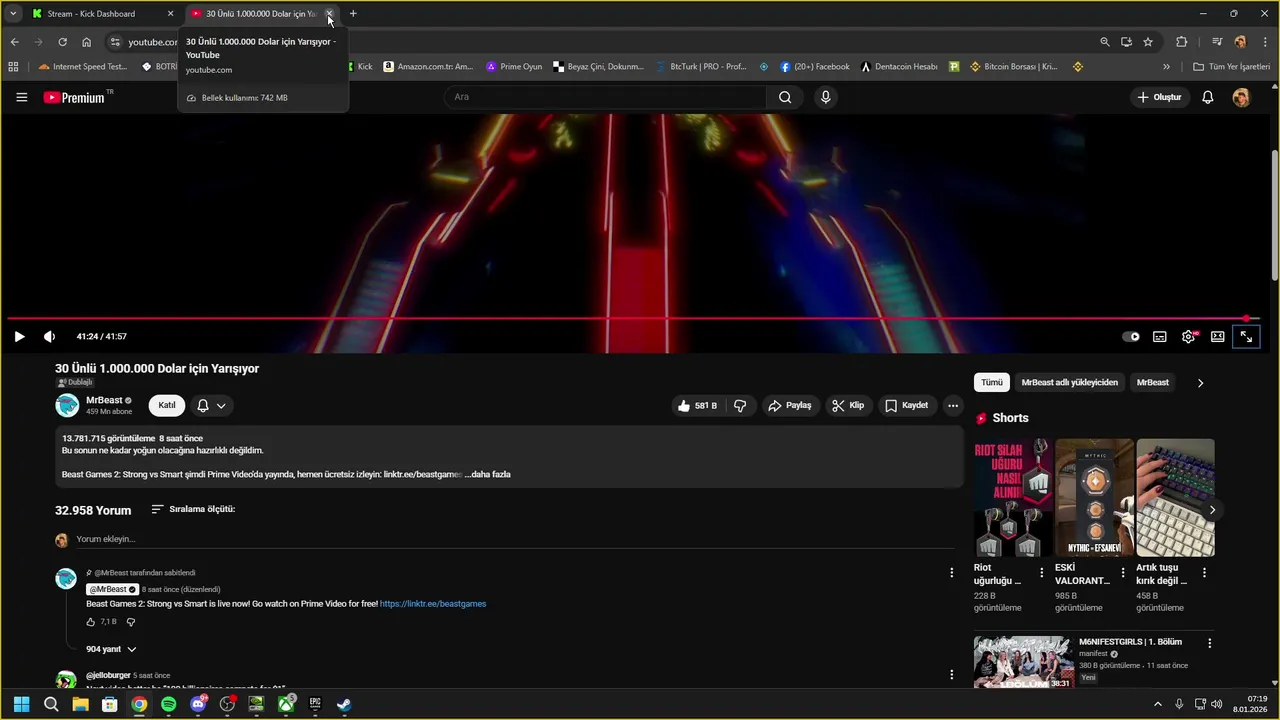
Task: Mute the video with the speaker icon
Action: [x=49, y=337]
